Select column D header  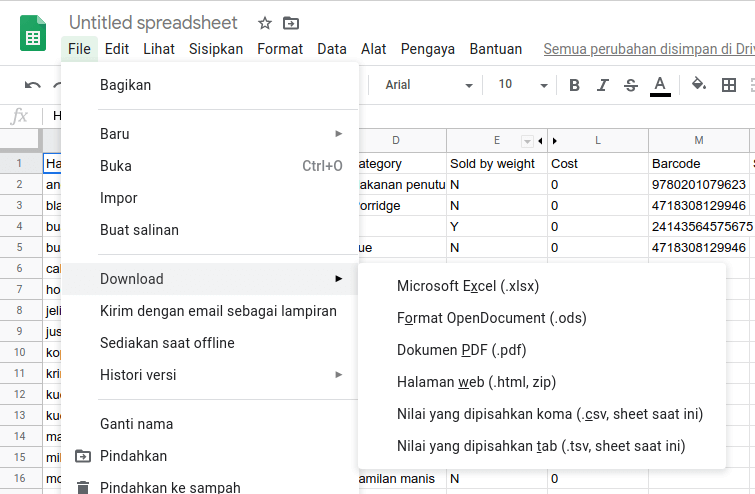402,141
